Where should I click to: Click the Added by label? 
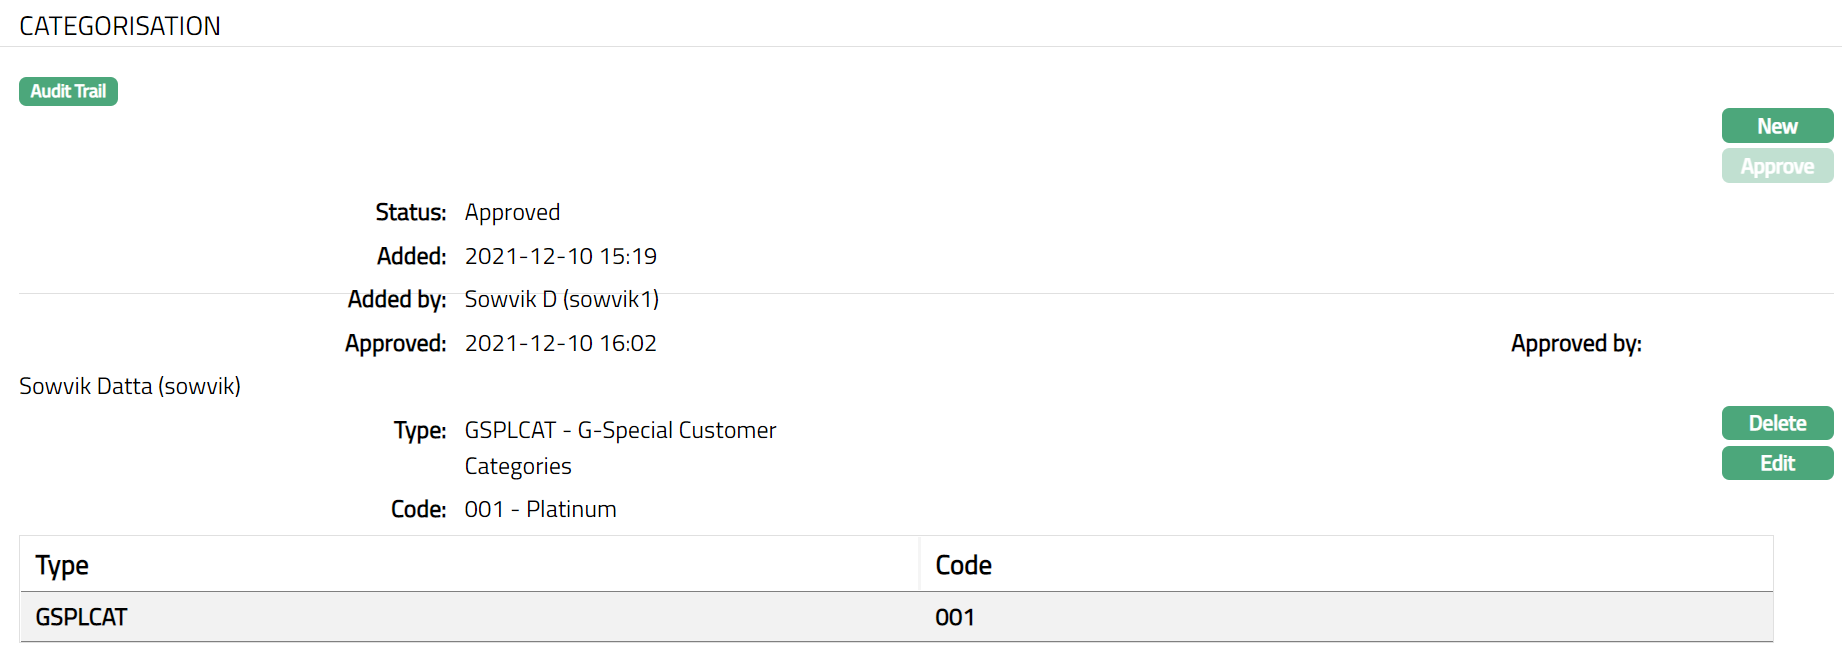(396, 299)
